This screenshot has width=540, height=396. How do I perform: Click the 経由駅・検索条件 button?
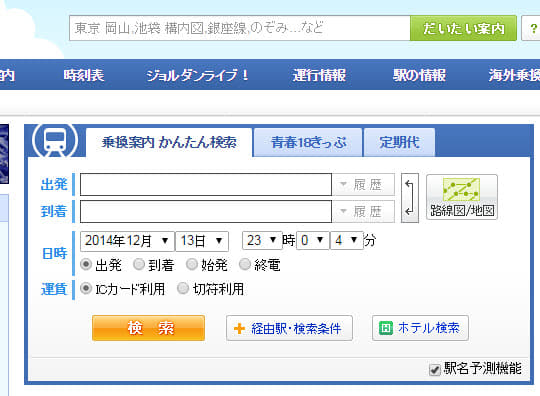289,328
